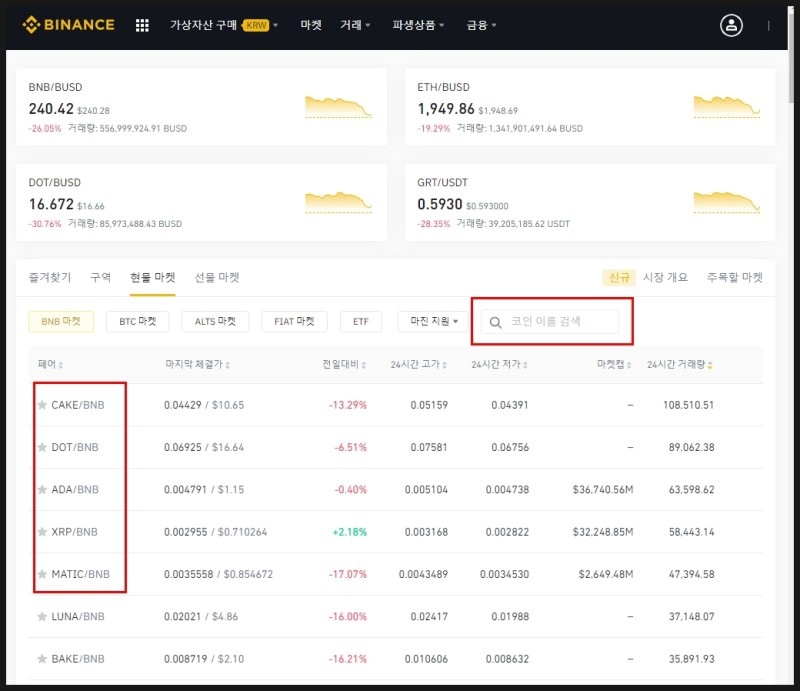
Task: Sort by 24시간 거래량 column
Action: click(680, 364)
